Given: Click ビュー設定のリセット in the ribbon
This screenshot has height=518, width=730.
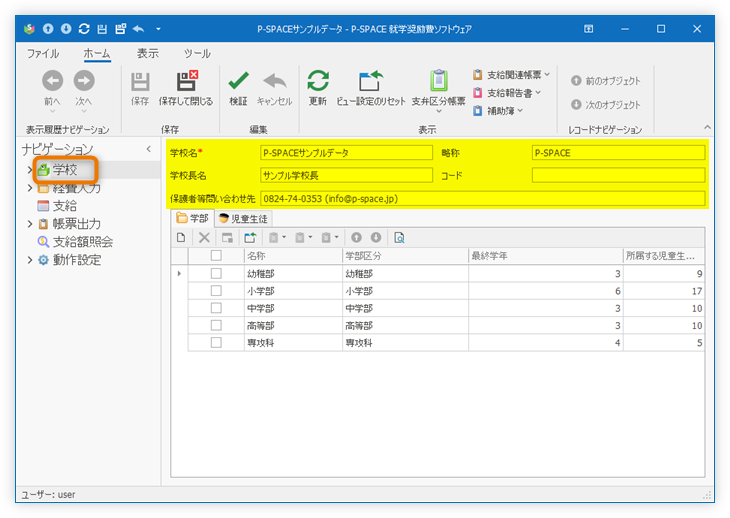Looking at the screenshot, I should click(371, 89).
